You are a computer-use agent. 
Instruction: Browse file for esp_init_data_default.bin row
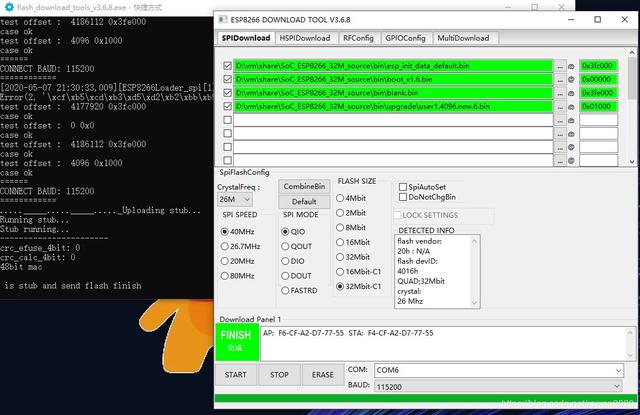pos(560,66)
